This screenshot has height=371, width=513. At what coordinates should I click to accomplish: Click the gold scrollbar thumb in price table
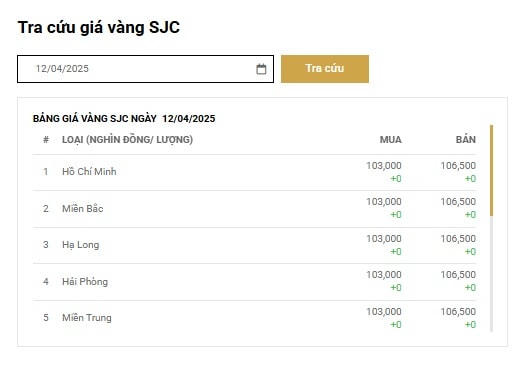(491, 170)
